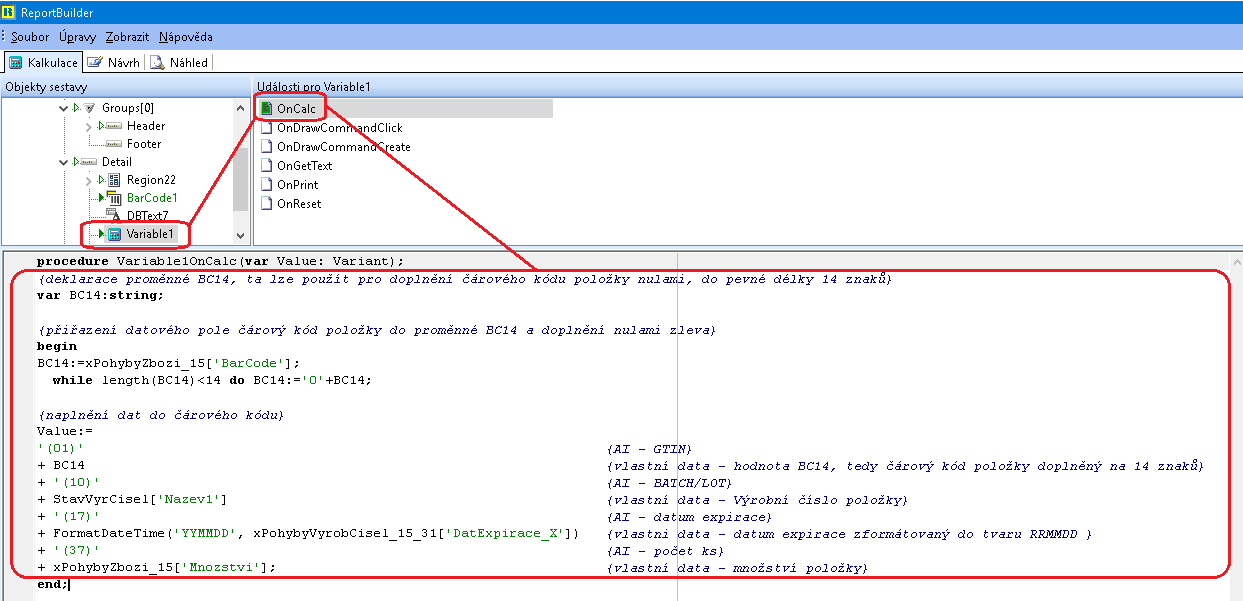This screenshot has width=1243, height=601.
Task: Select the OnReset event in list
Action: tap(299, 204)
